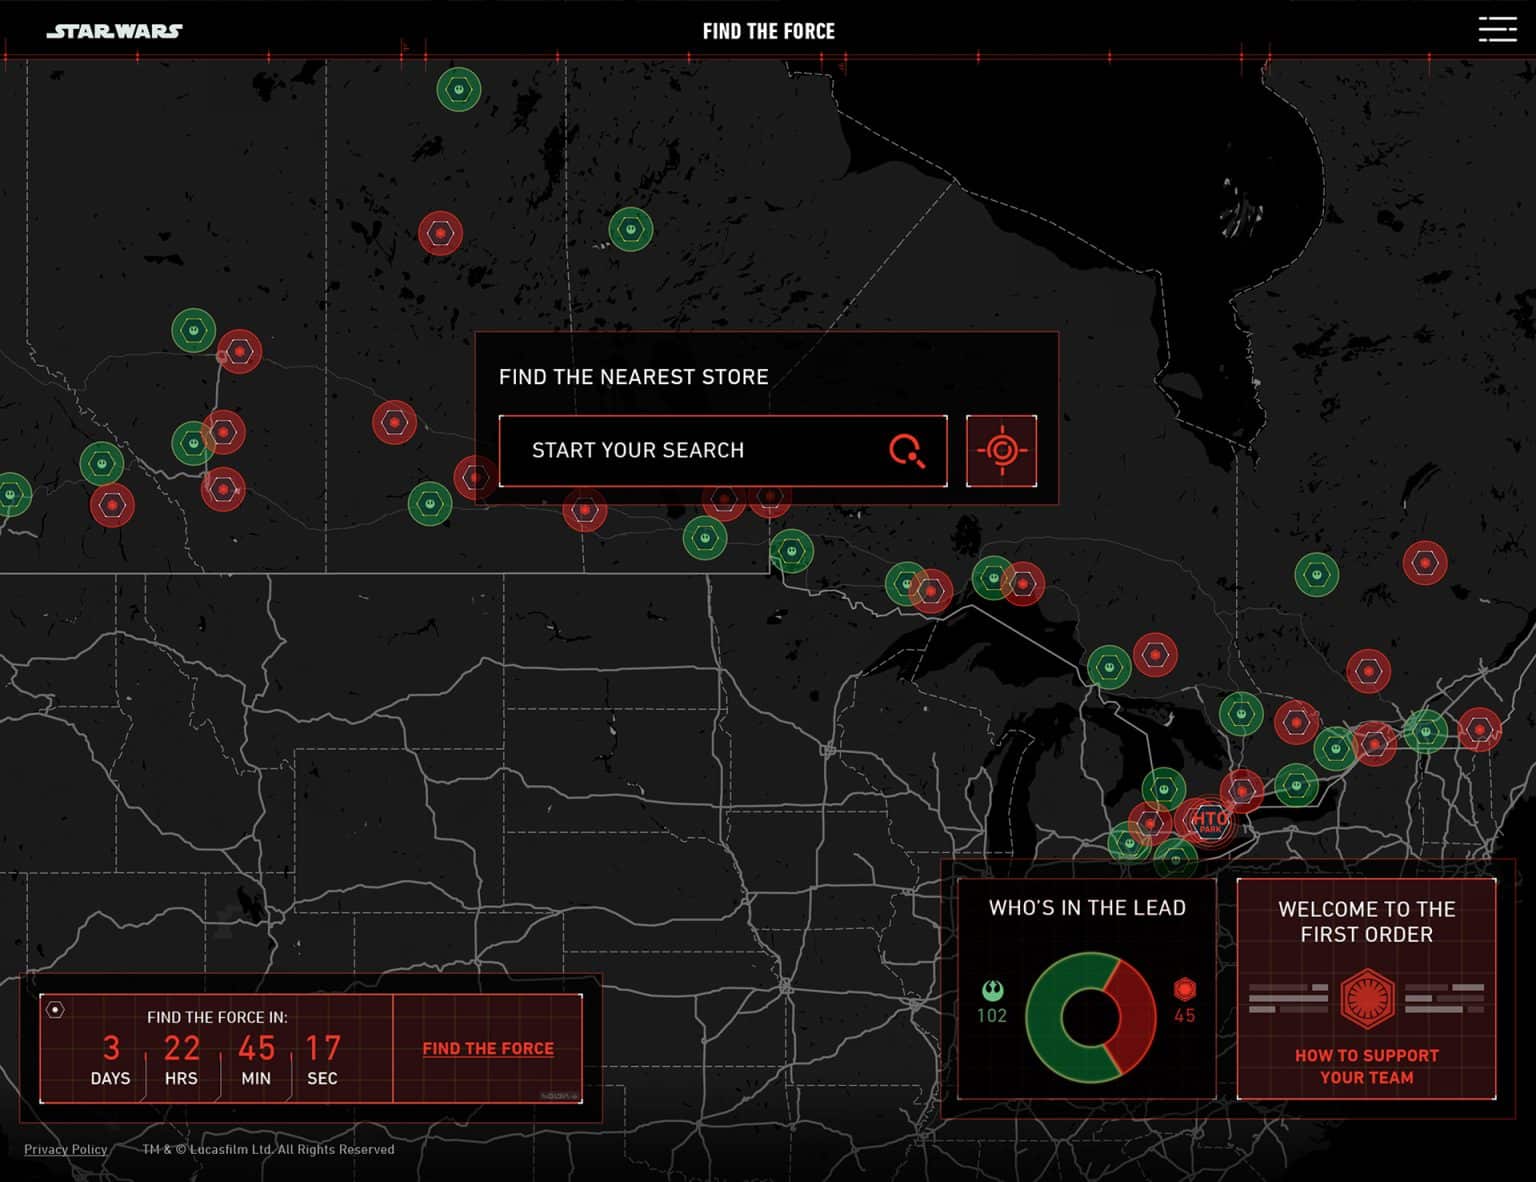Click the Welcome to the First Order heading
This screenshot has width=1536, height=1182.
coord(1366,921)
